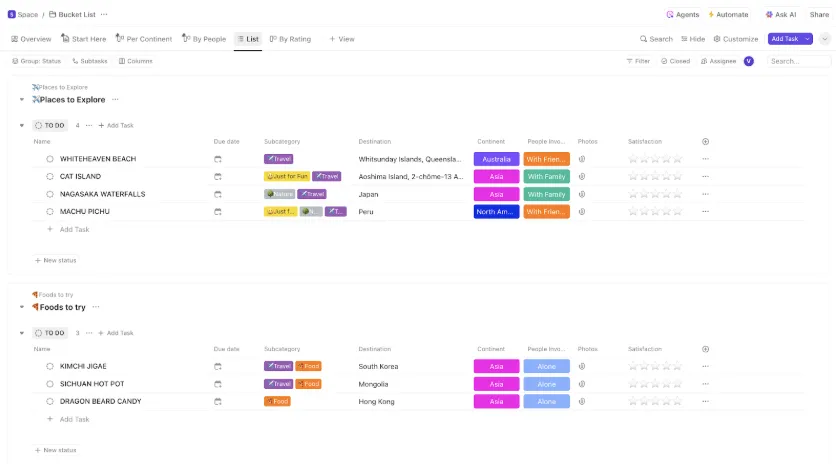The image size is (836, 464).
Task: Open Automate menu
Action: coord(728,14)
